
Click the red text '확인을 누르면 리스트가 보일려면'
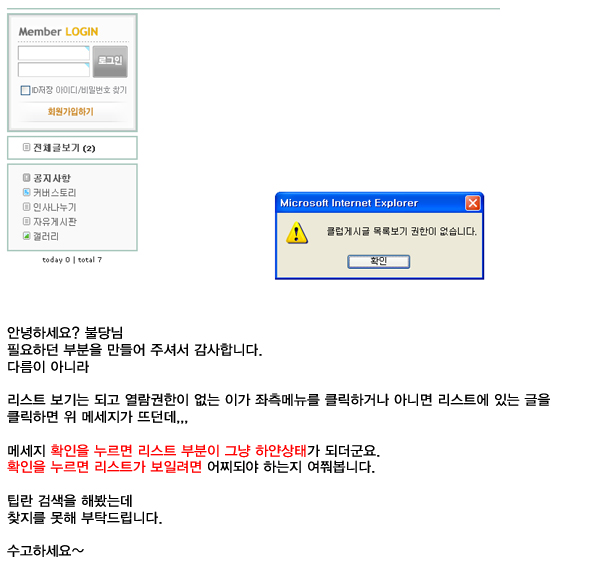(x=104, y=467)
